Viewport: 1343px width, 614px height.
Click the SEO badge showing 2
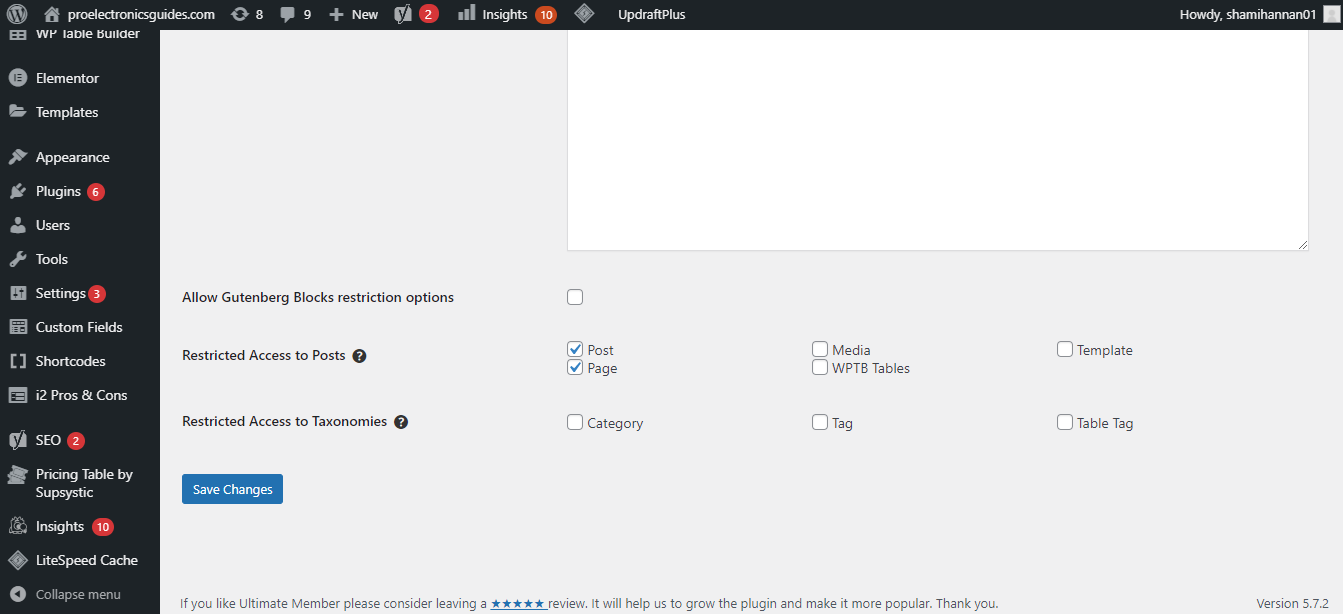tap(76, 441)
